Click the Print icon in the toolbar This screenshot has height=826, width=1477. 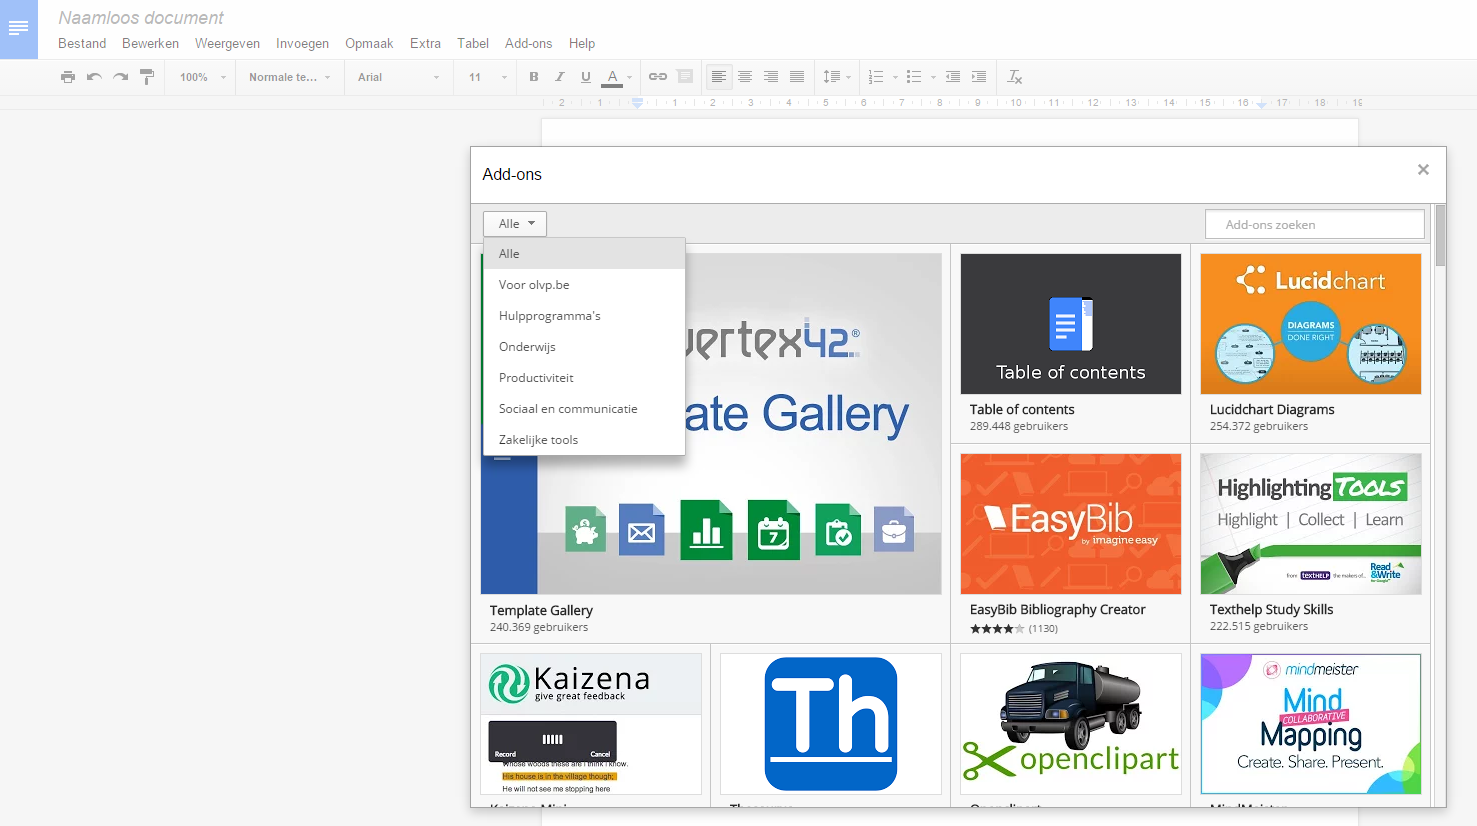68,77
